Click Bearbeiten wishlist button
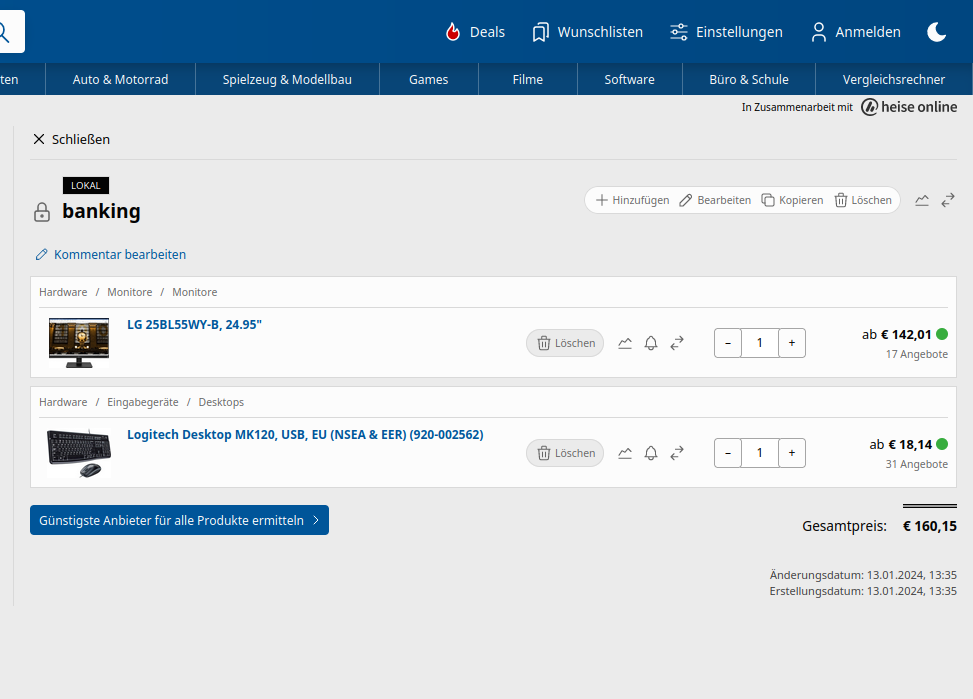Viewport: 973px width, 699px height. coord(715,200)
